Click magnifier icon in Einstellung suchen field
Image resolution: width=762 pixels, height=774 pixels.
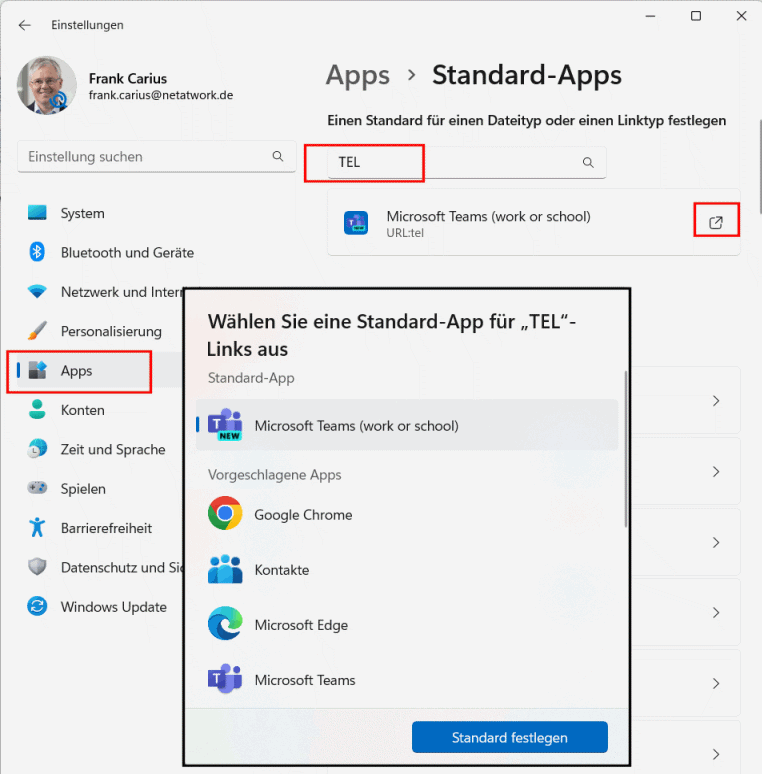[278, 156]
